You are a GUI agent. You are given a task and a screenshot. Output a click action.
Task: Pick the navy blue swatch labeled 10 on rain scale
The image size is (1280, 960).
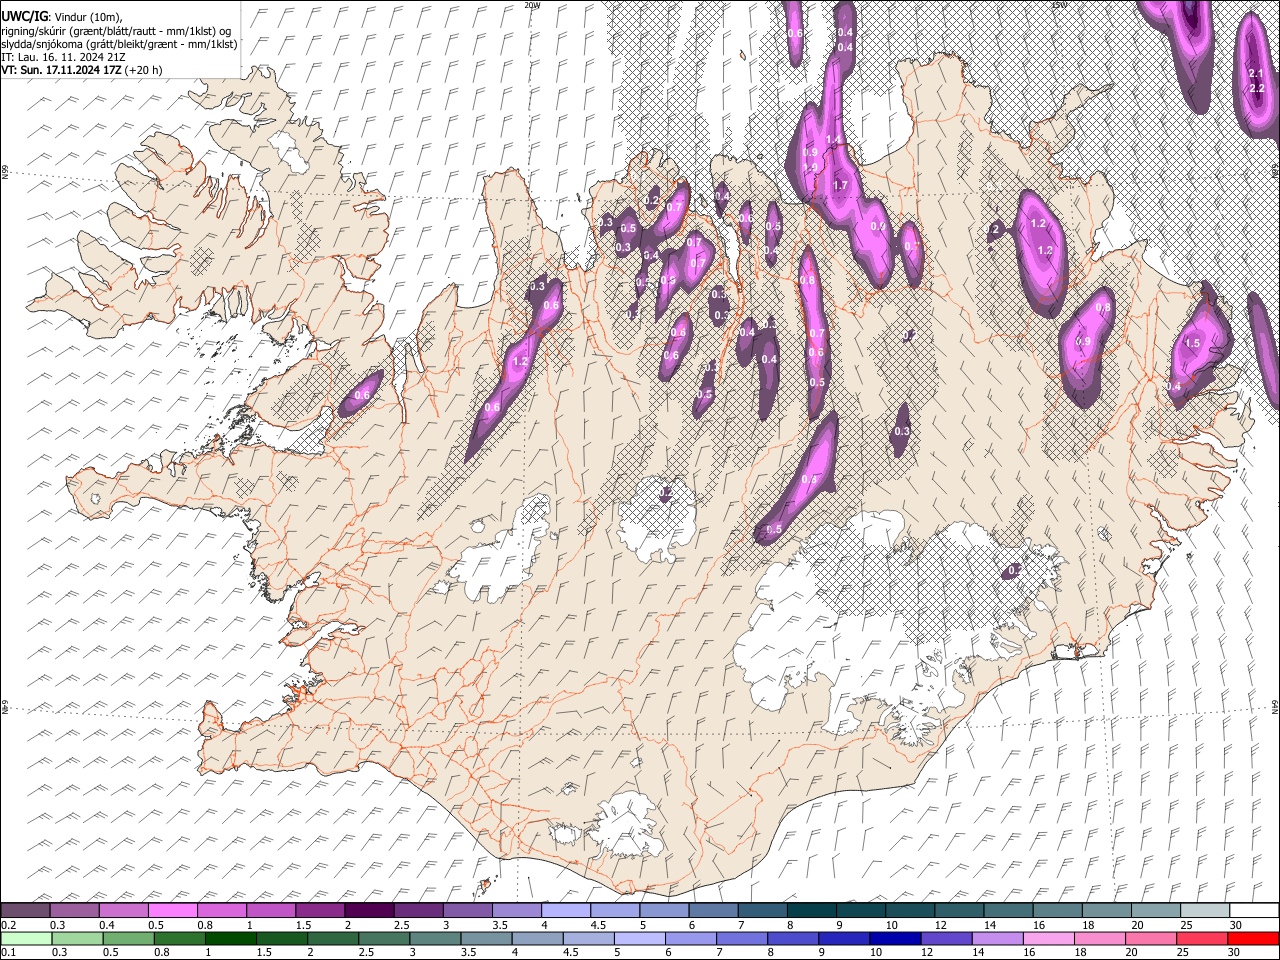coord(895,939)
